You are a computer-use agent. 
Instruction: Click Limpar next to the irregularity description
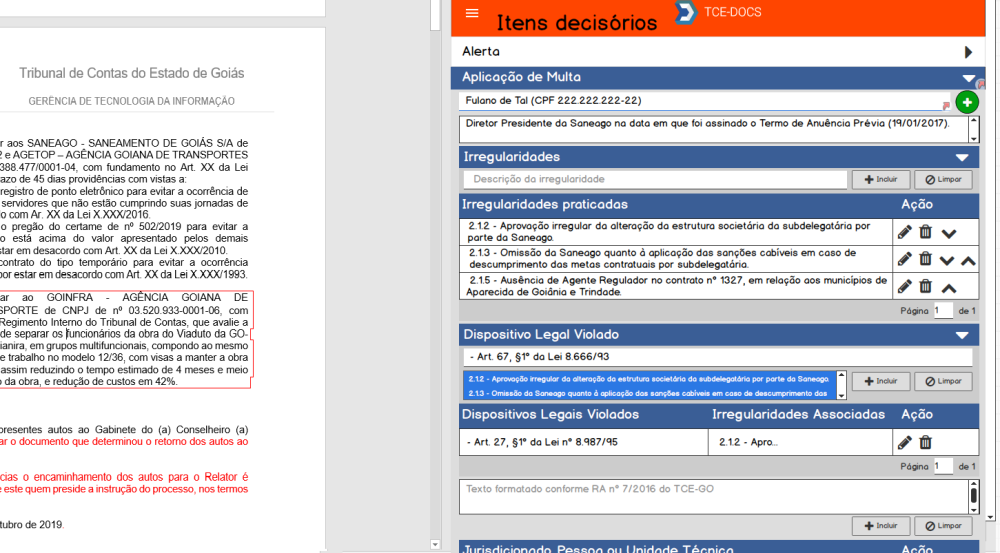click(943, 180)
